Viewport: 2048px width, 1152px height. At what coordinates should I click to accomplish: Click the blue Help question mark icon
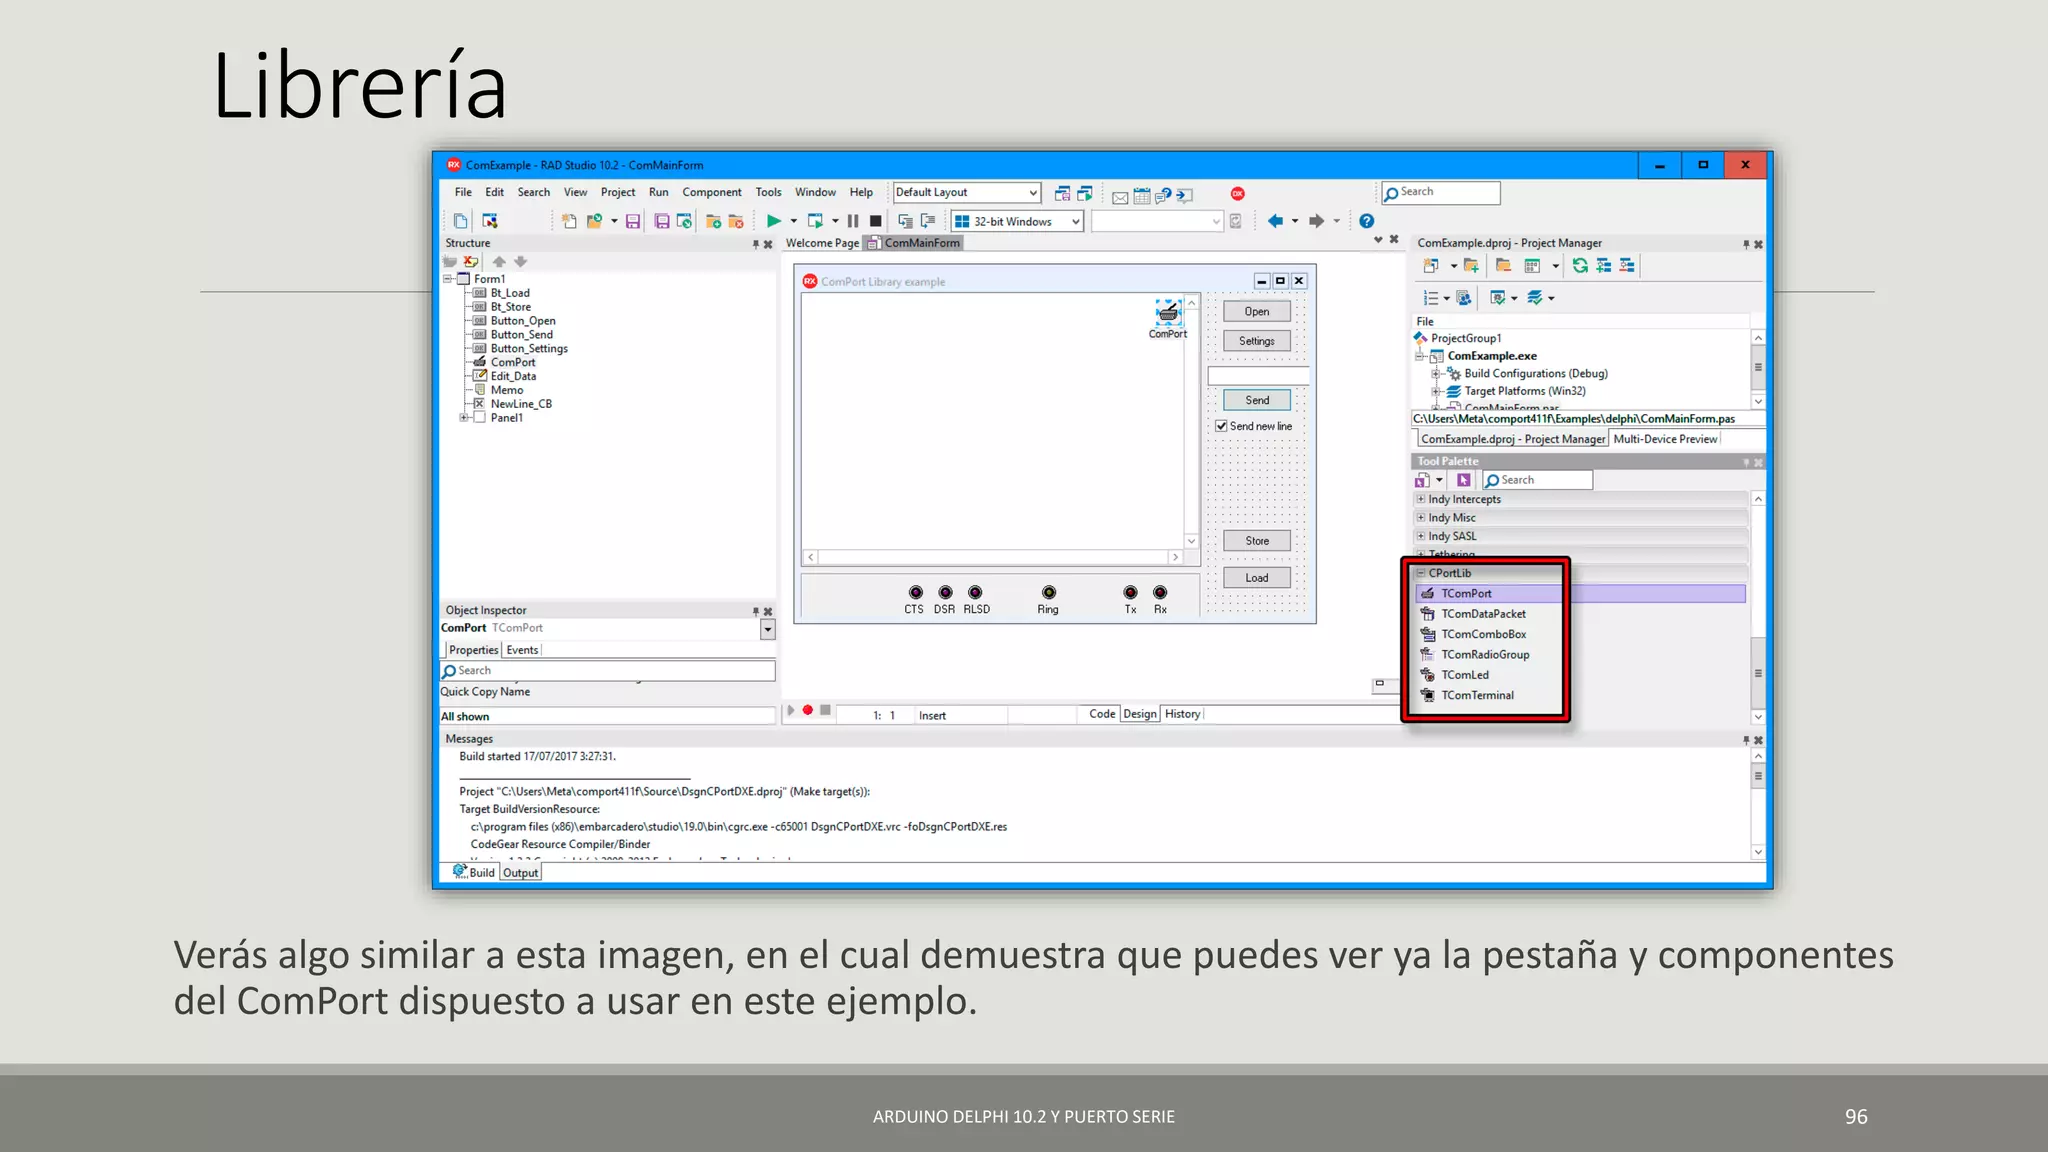tap(1366, 221)
